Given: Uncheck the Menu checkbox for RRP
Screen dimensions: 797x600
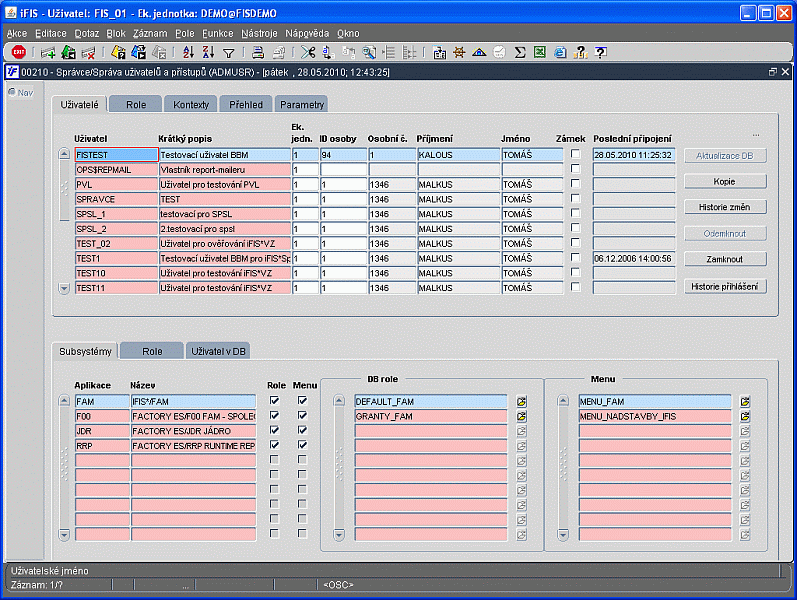Looking at the screenshot, I should [302, 445].
